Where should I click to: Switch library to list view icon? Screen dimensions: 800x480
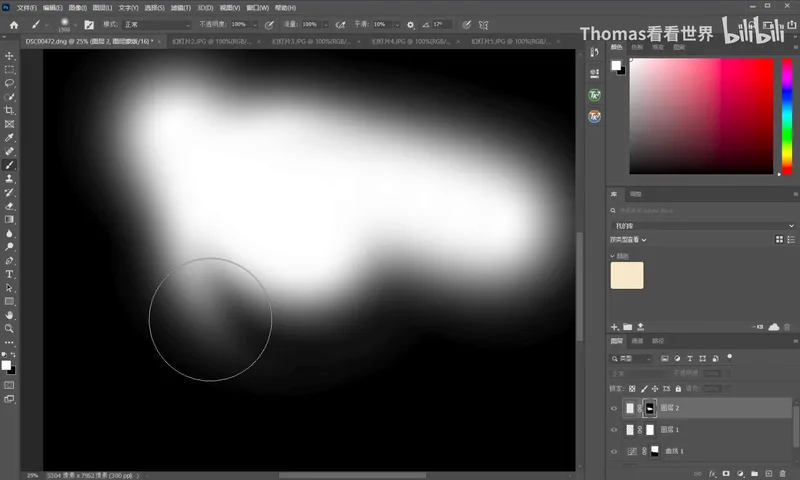click(x=791, y=239)
